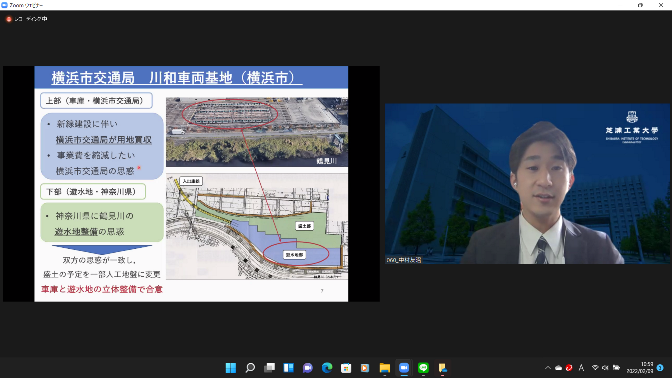Open File Explorer from taskbar
Viewport: 672px width, 378px height.
[384, 368]
